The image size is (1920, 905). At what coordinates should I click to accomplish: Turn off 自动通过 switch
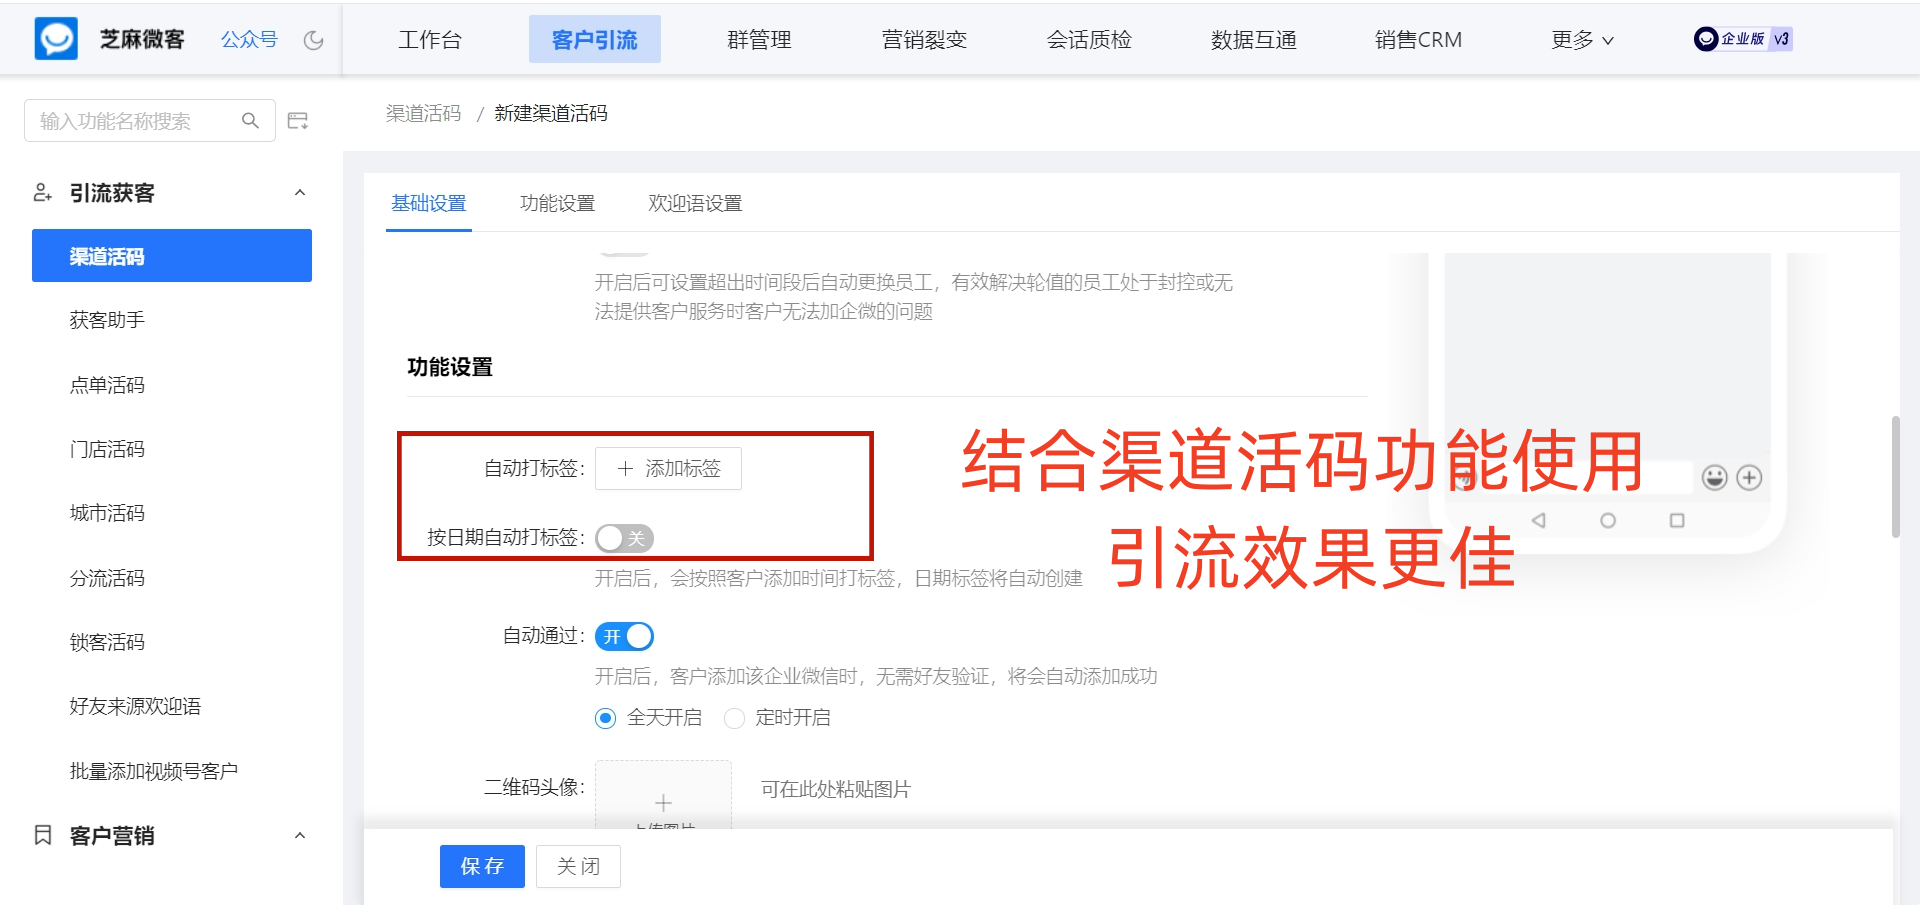coord(624,636)
